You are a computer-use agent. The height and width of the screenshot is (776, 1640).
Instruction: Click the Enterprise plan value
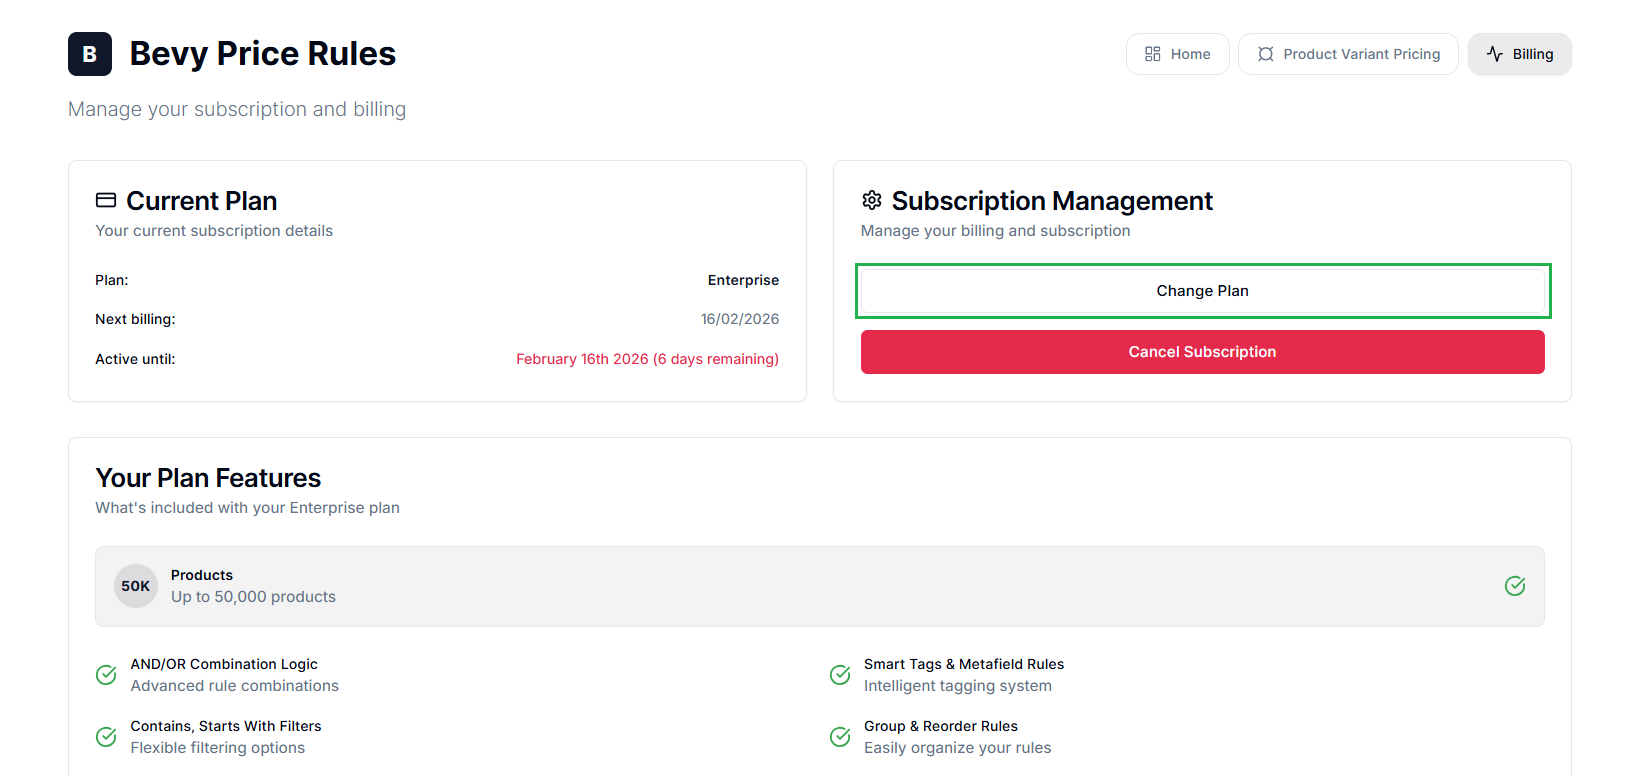pyautogui.click(x=743, y=280)
